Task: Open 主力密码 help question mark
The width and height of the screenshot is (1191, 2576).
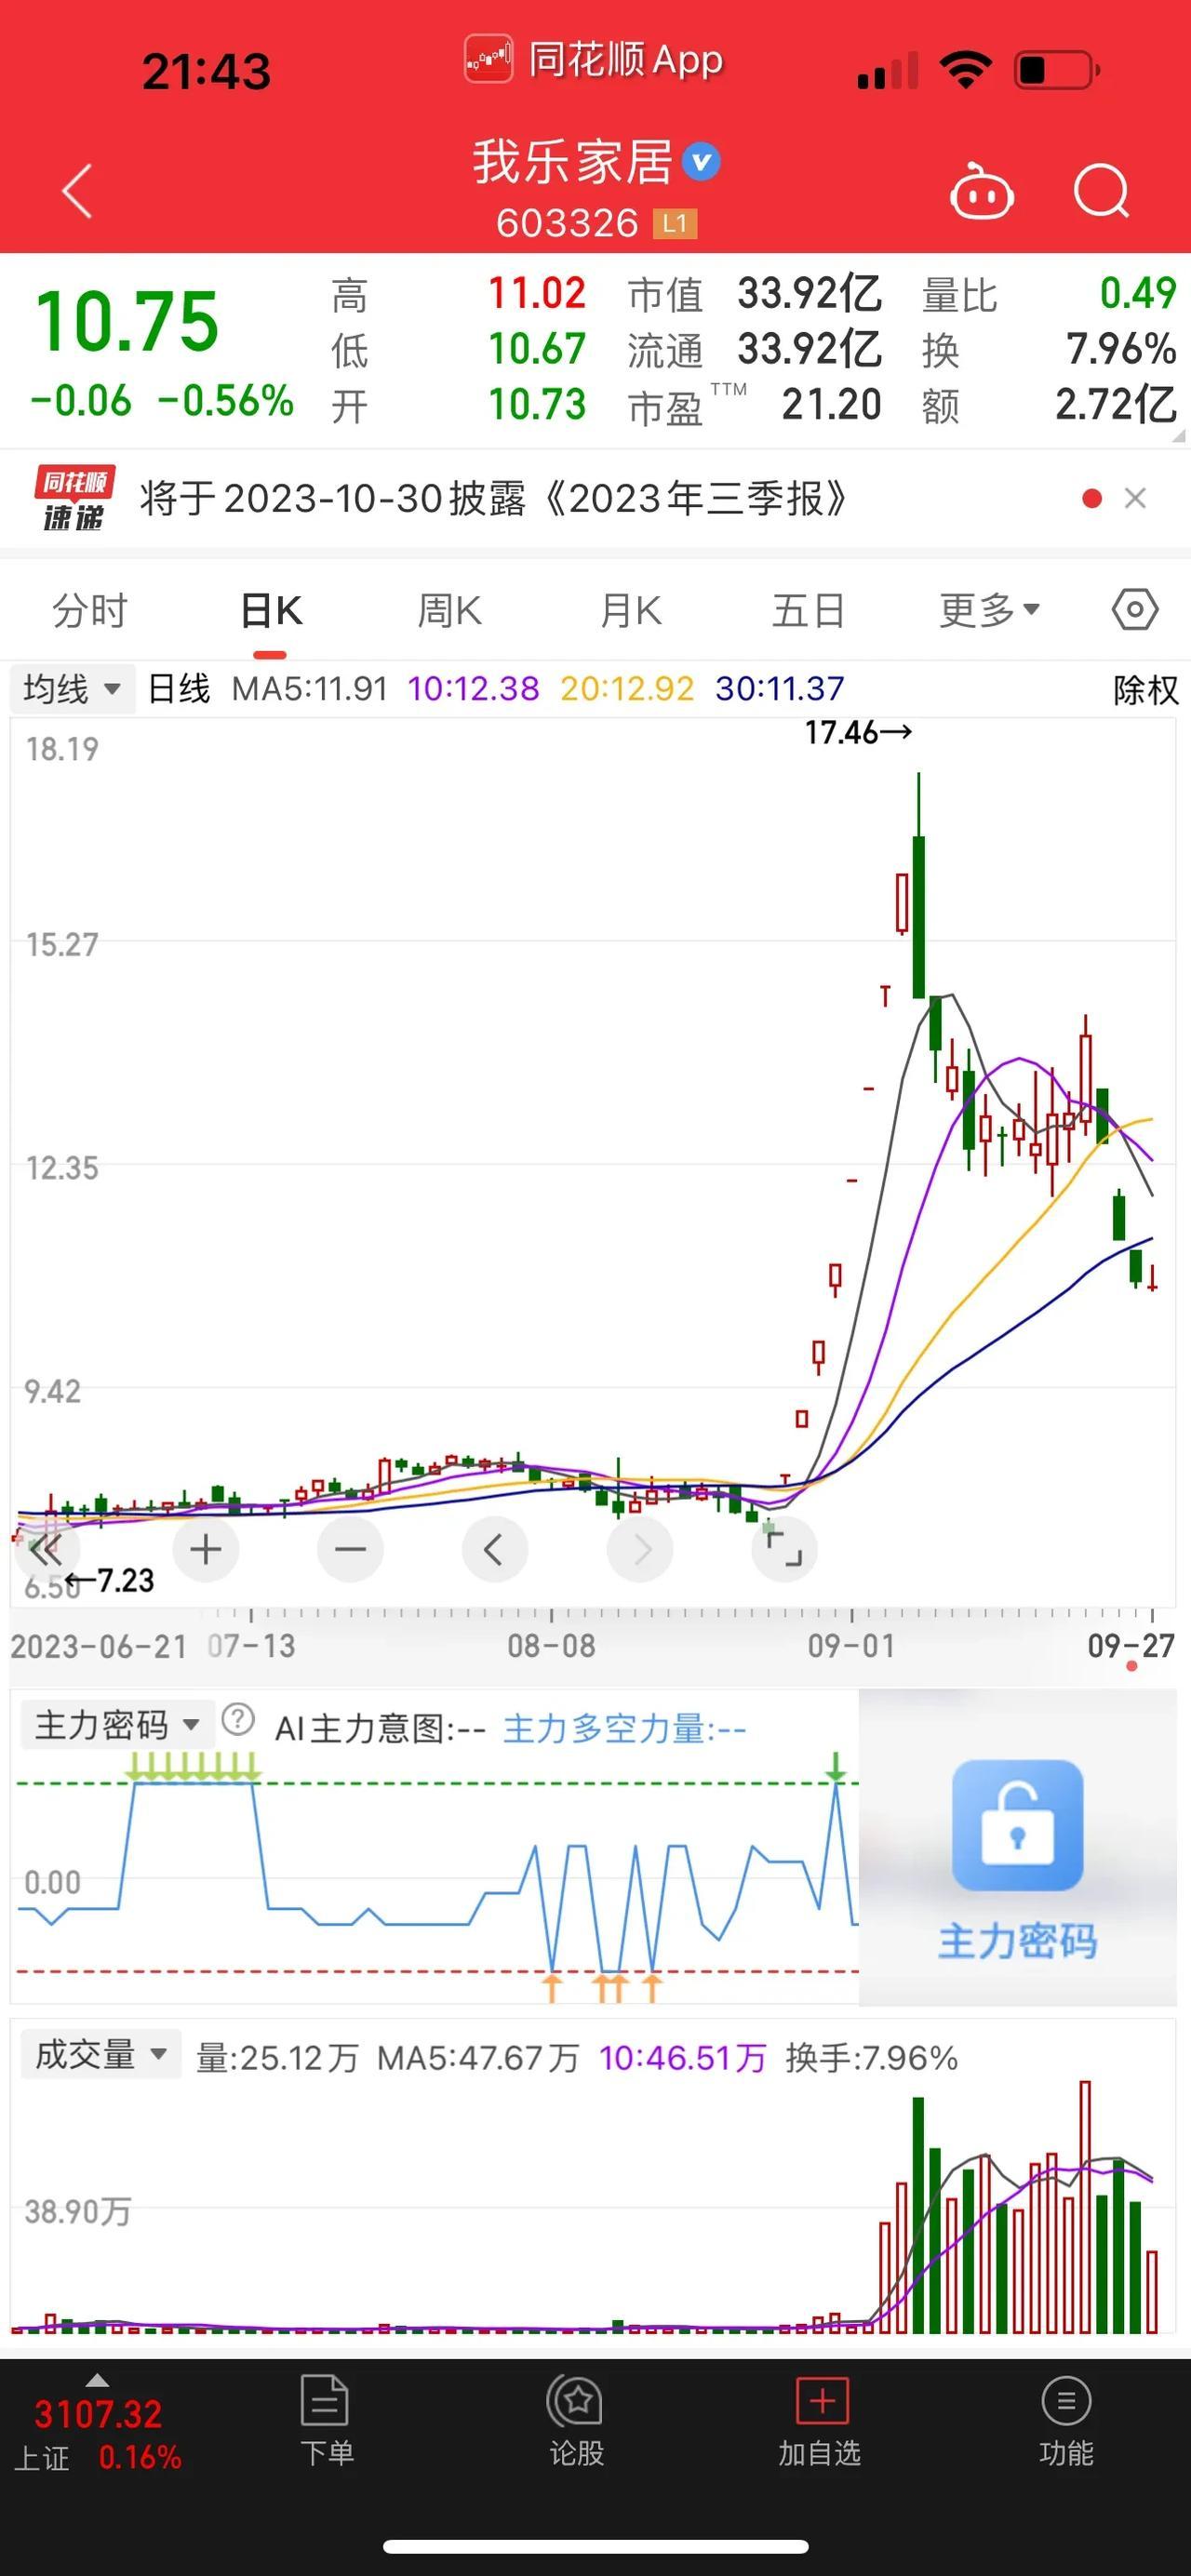Action: point(238,1721)
